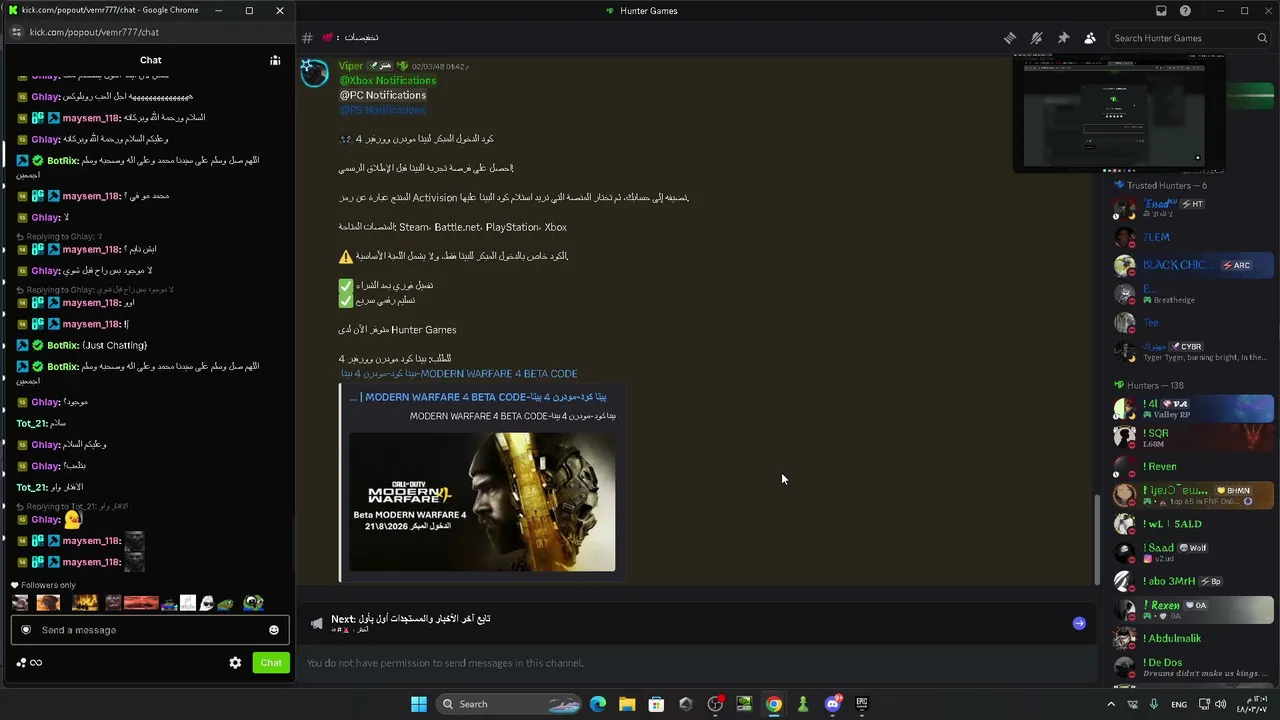Open NVIDIA app from the taskbar
Image resolution: width=1280 pixels, height=720 pixels.
(x=744, y=704)
